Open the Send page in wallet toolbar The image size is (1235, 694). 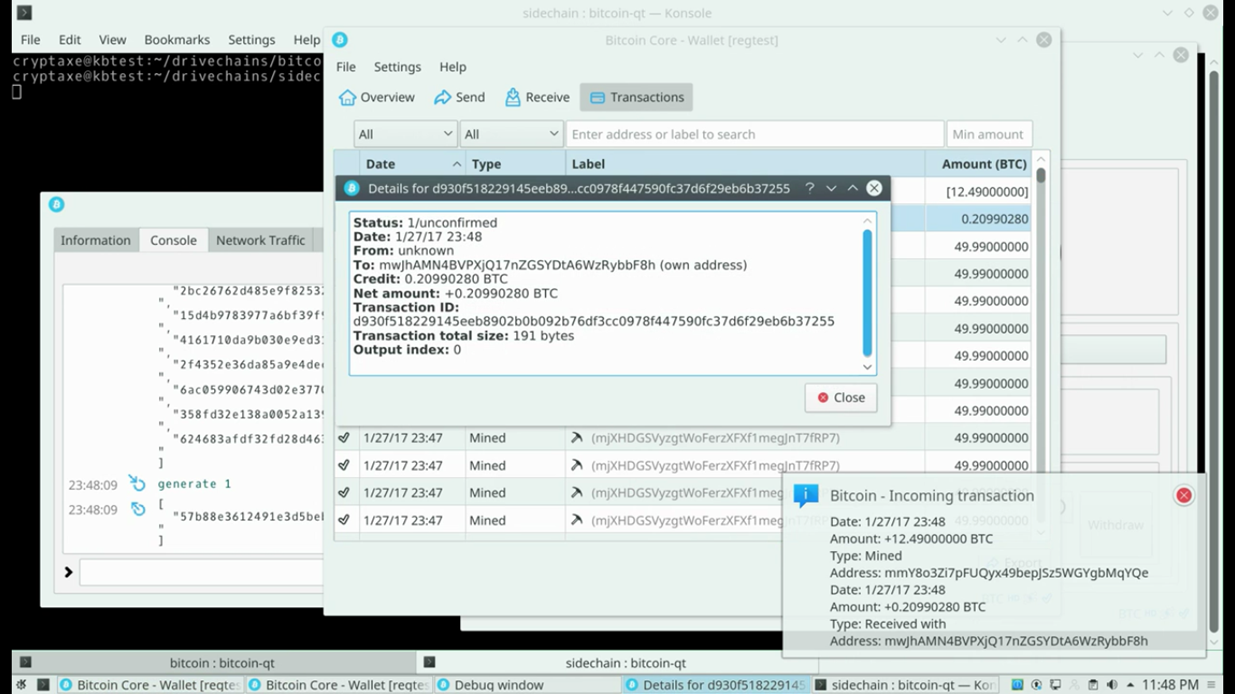click(x=459, y=97)
